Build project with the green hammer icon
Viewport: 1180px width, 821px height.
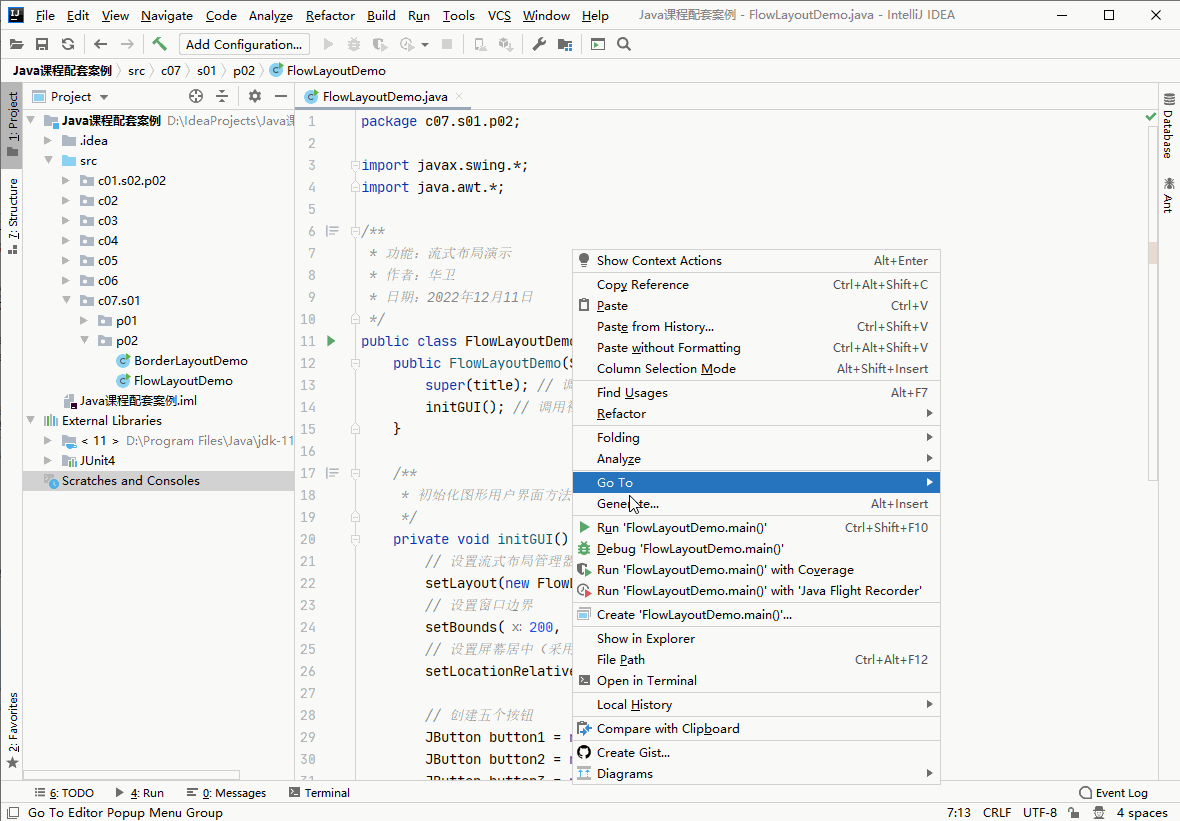pos(160,44)
